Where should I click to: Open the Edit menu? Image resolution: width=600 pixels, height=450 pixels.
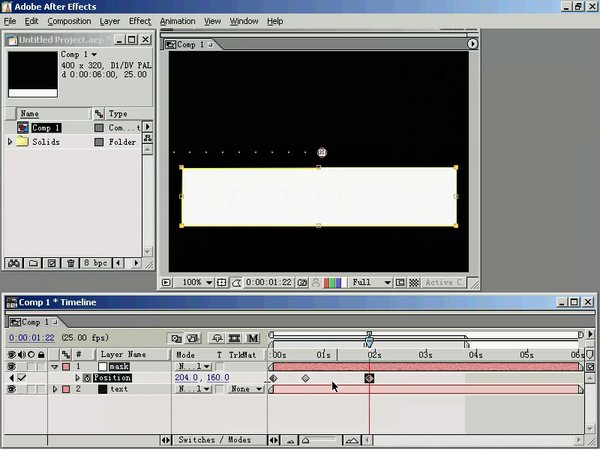point(31,21)
